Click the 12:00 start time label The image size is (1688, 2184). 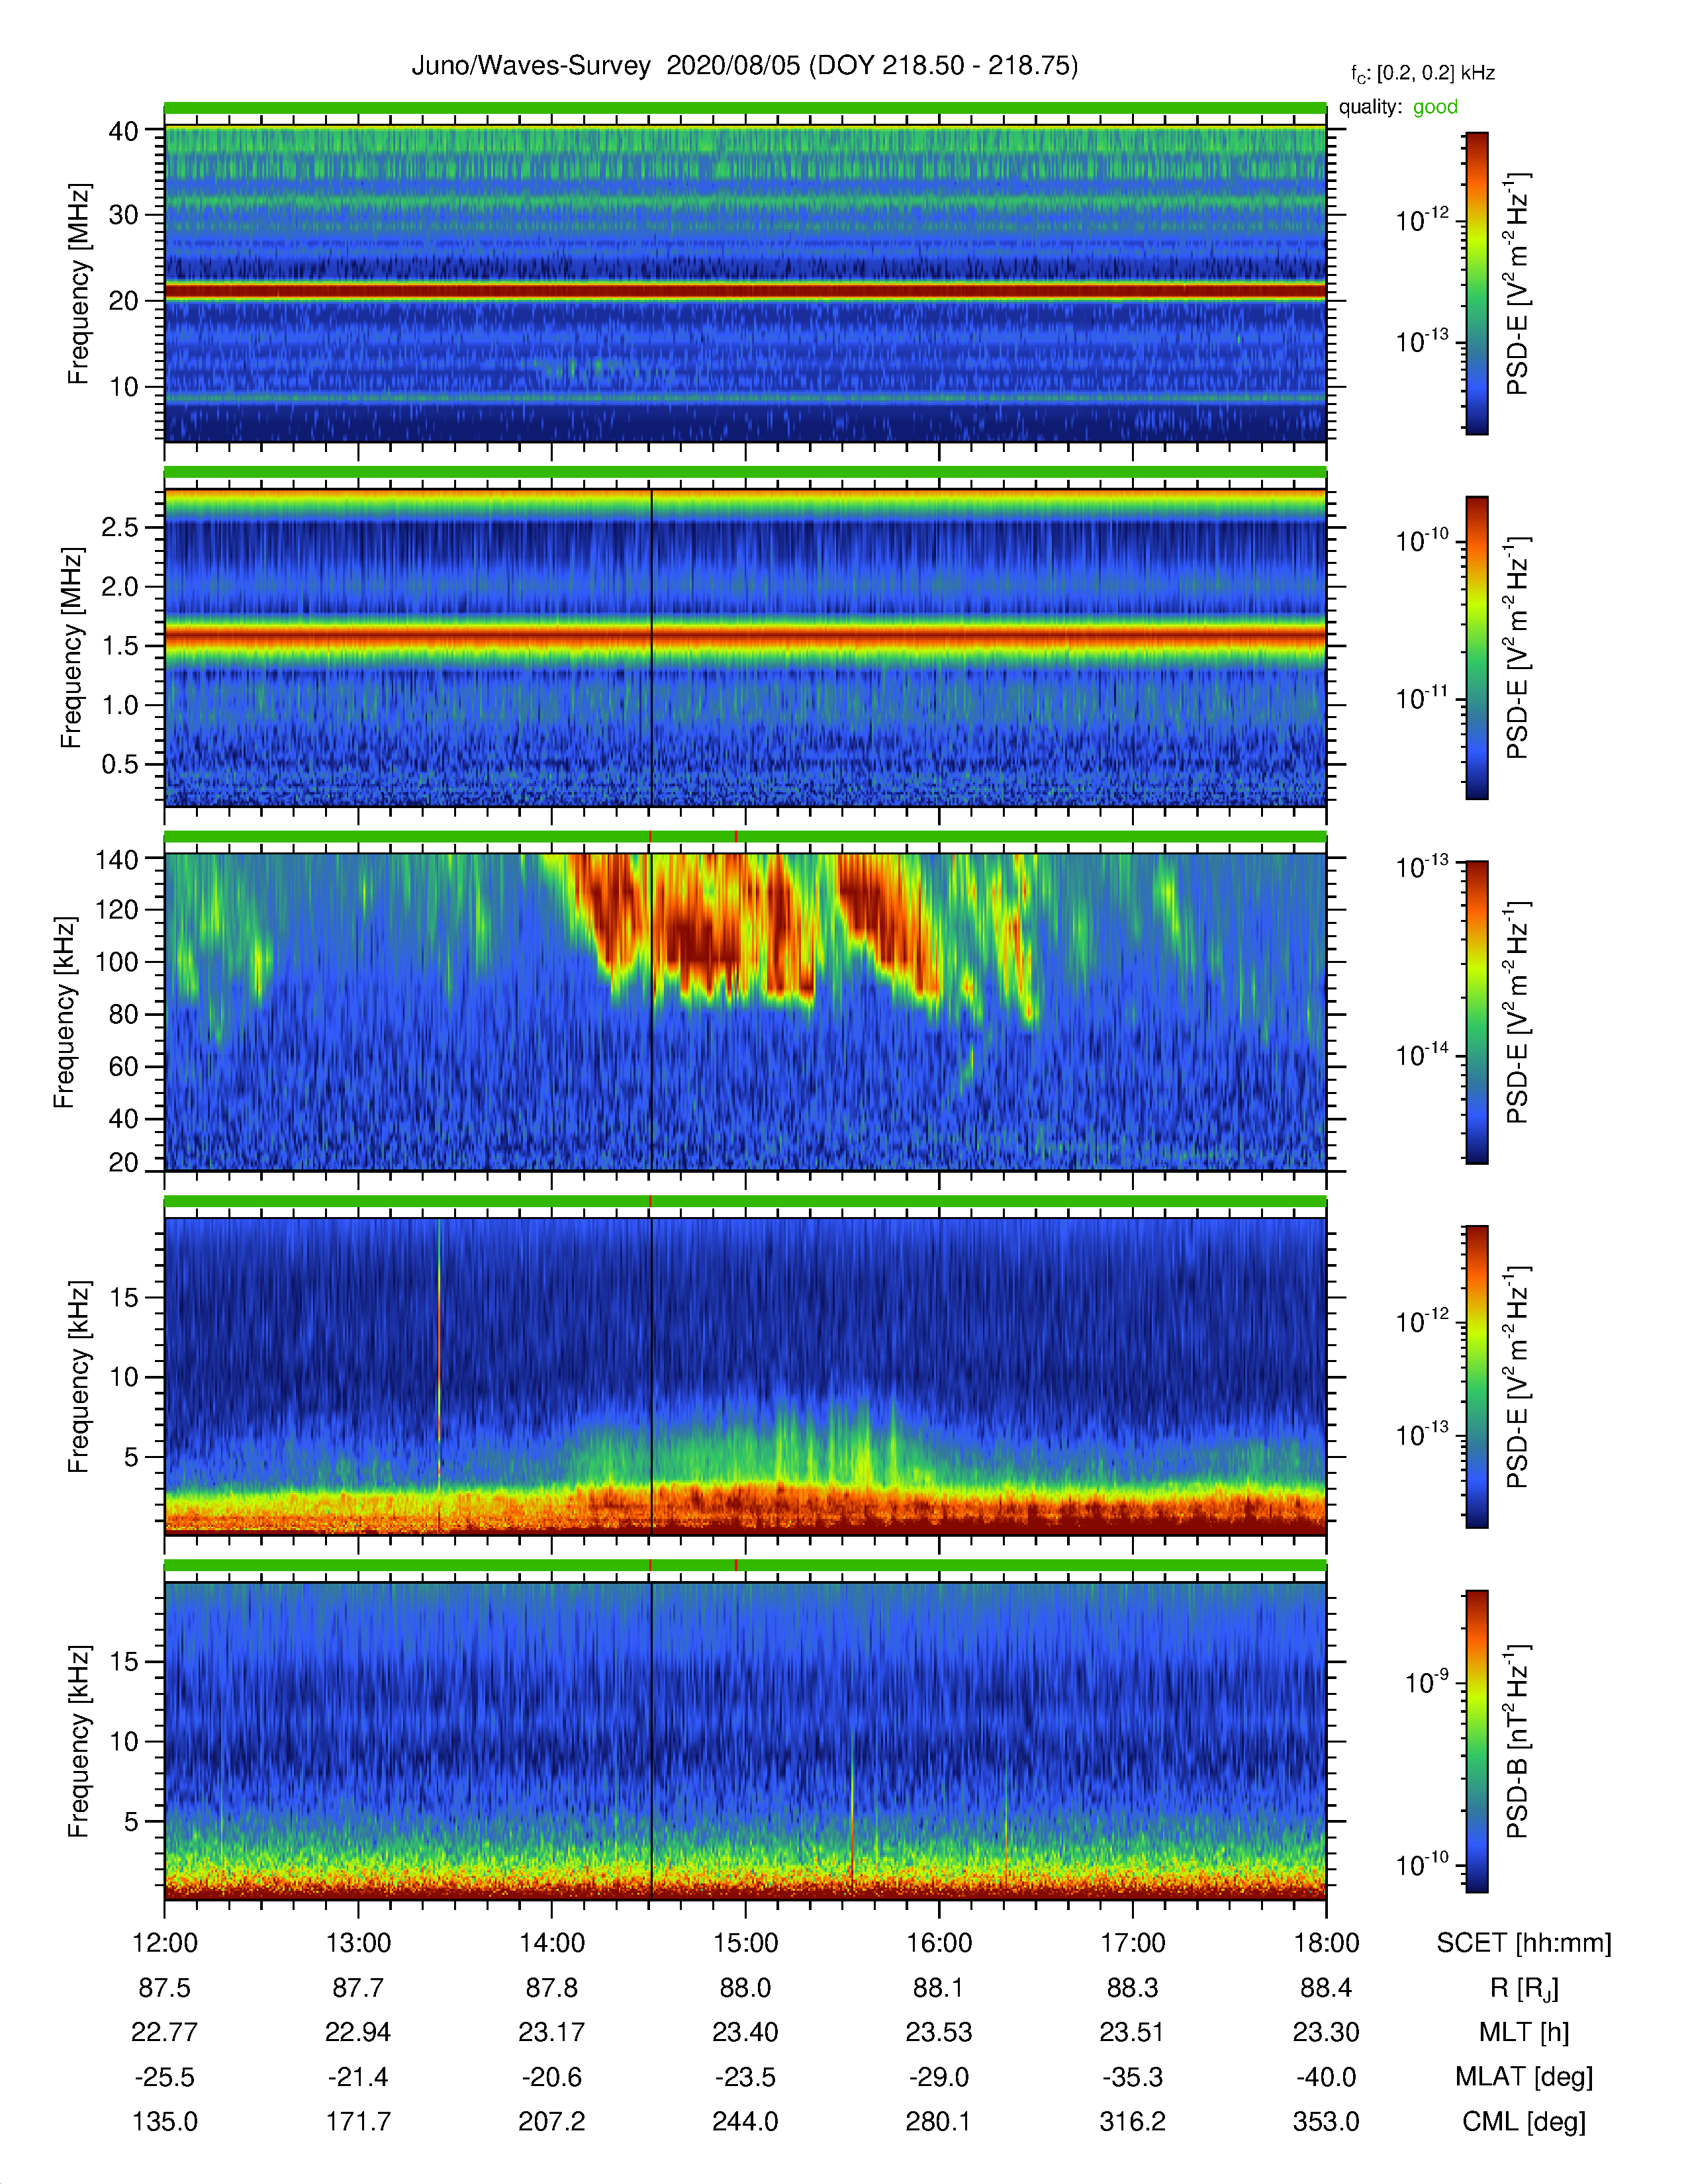(x=165, y=1942)
